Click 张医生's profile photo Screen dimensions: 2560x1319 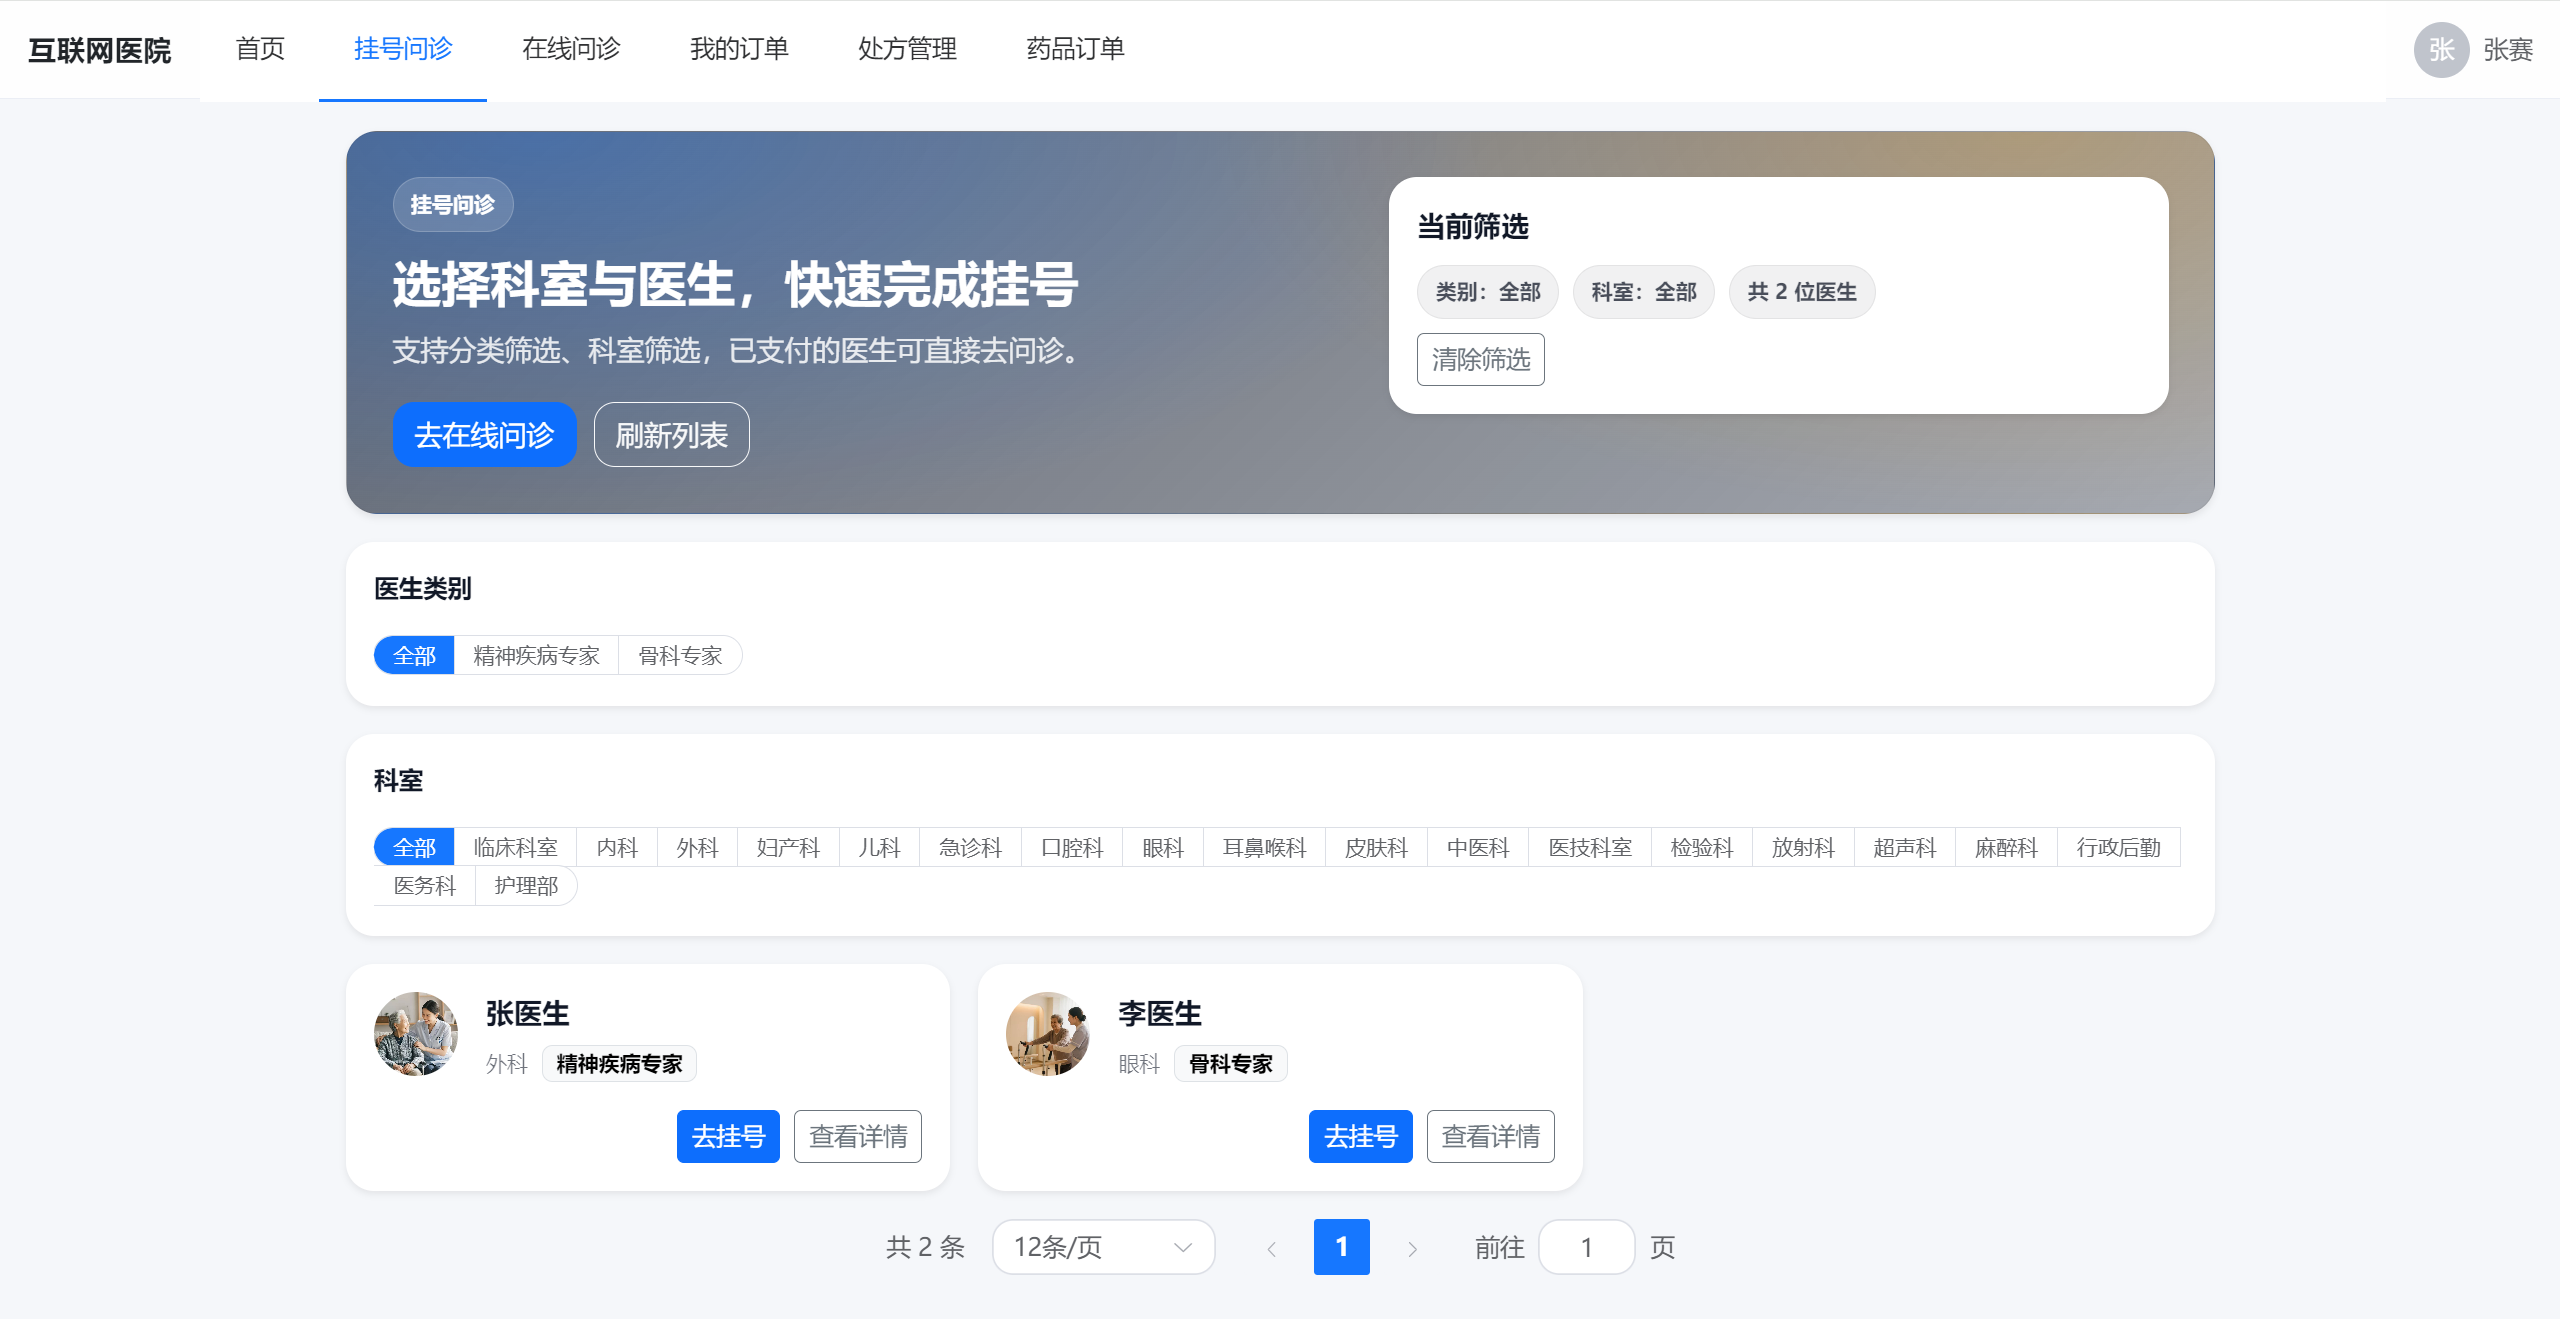[415, 1034]
